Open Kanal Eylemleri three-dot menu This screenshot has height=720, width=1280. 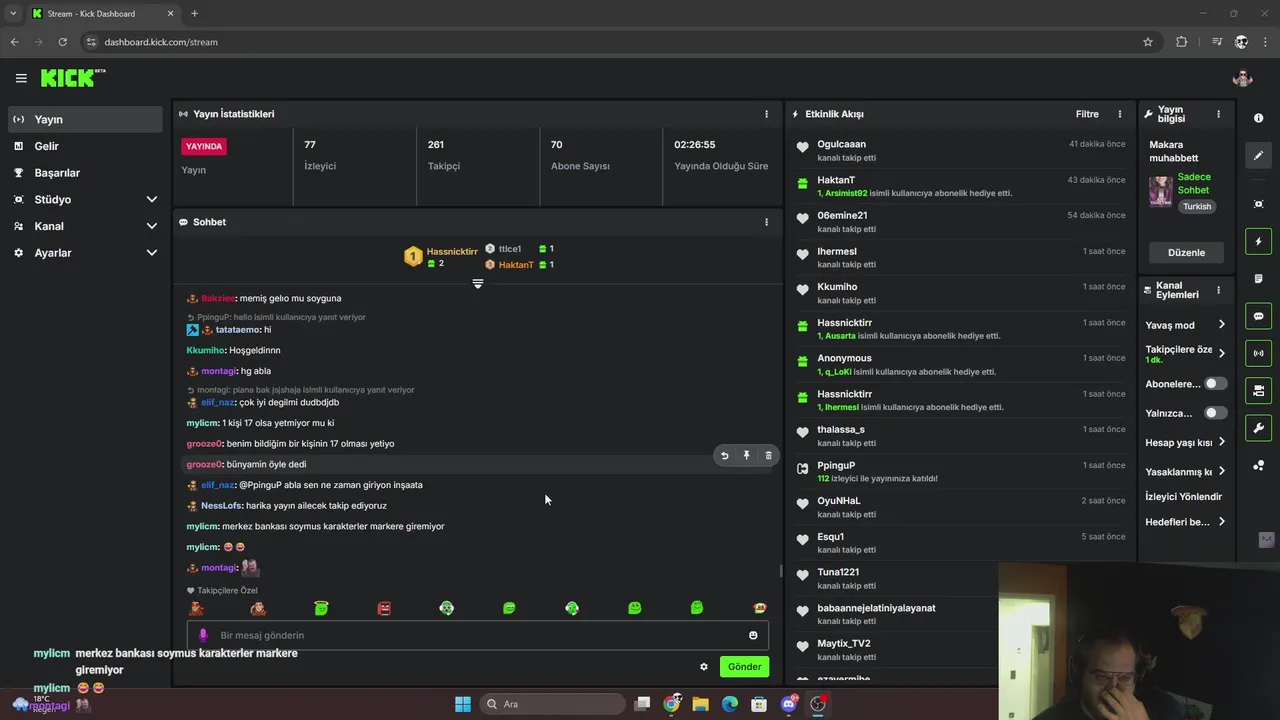tap(1218, 290)
